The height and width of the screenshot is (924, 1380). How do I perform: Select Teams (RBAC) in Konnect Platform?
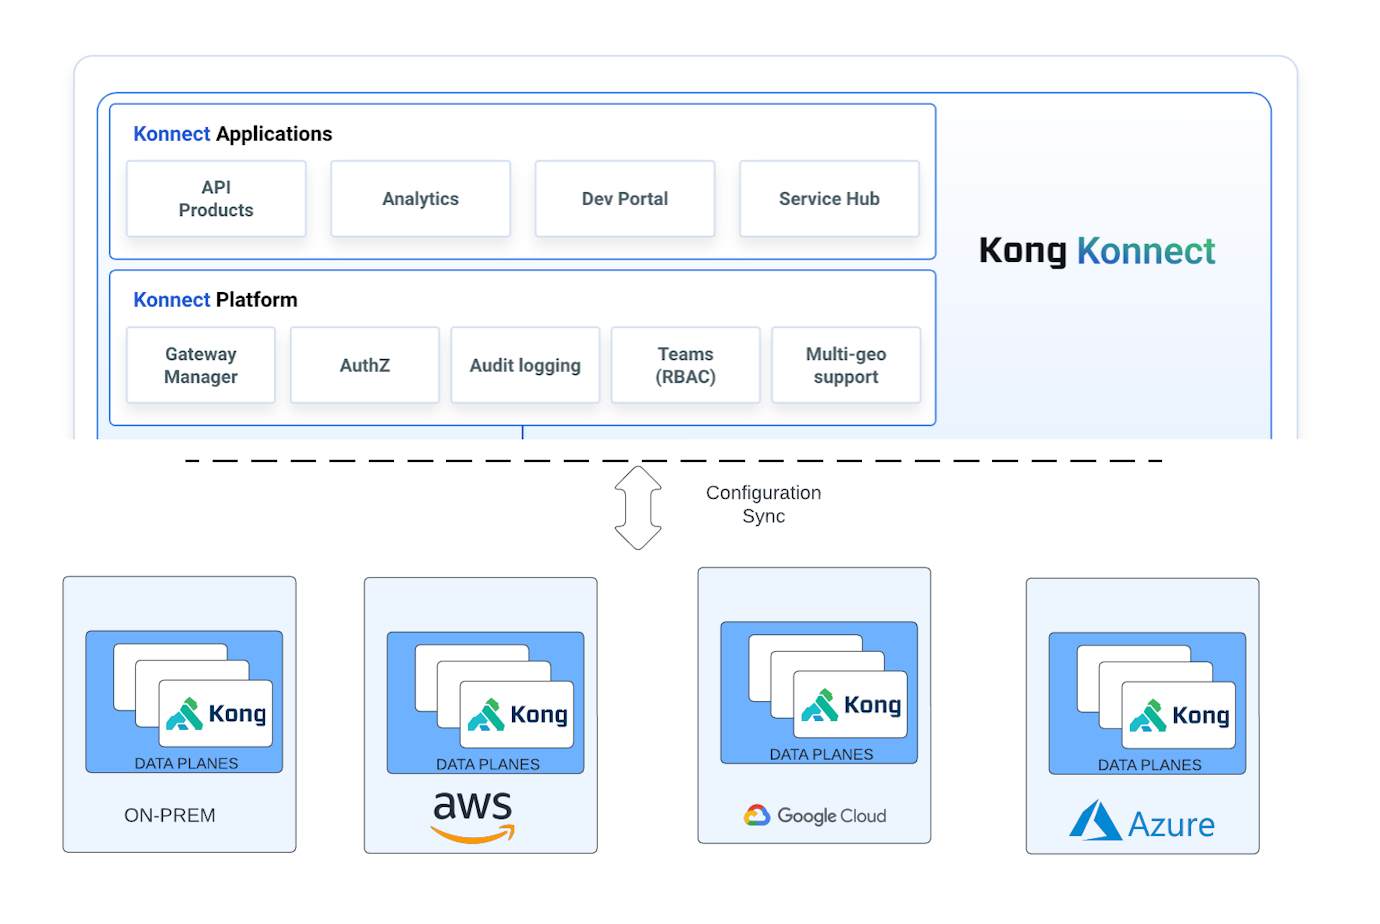685,365
